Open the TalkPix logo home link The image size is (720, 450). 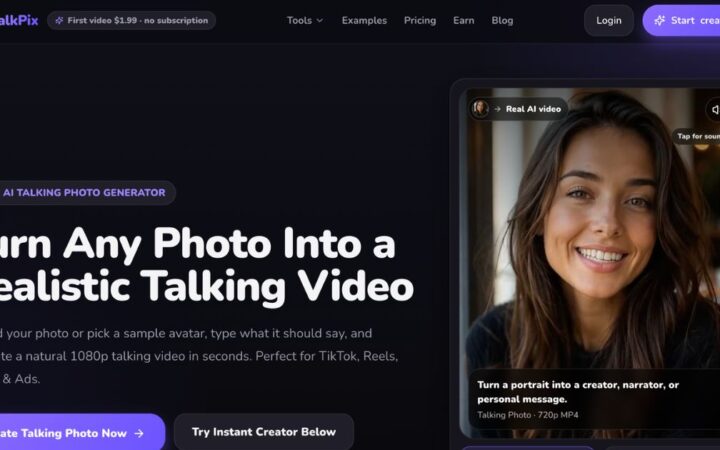coord(18,20)
